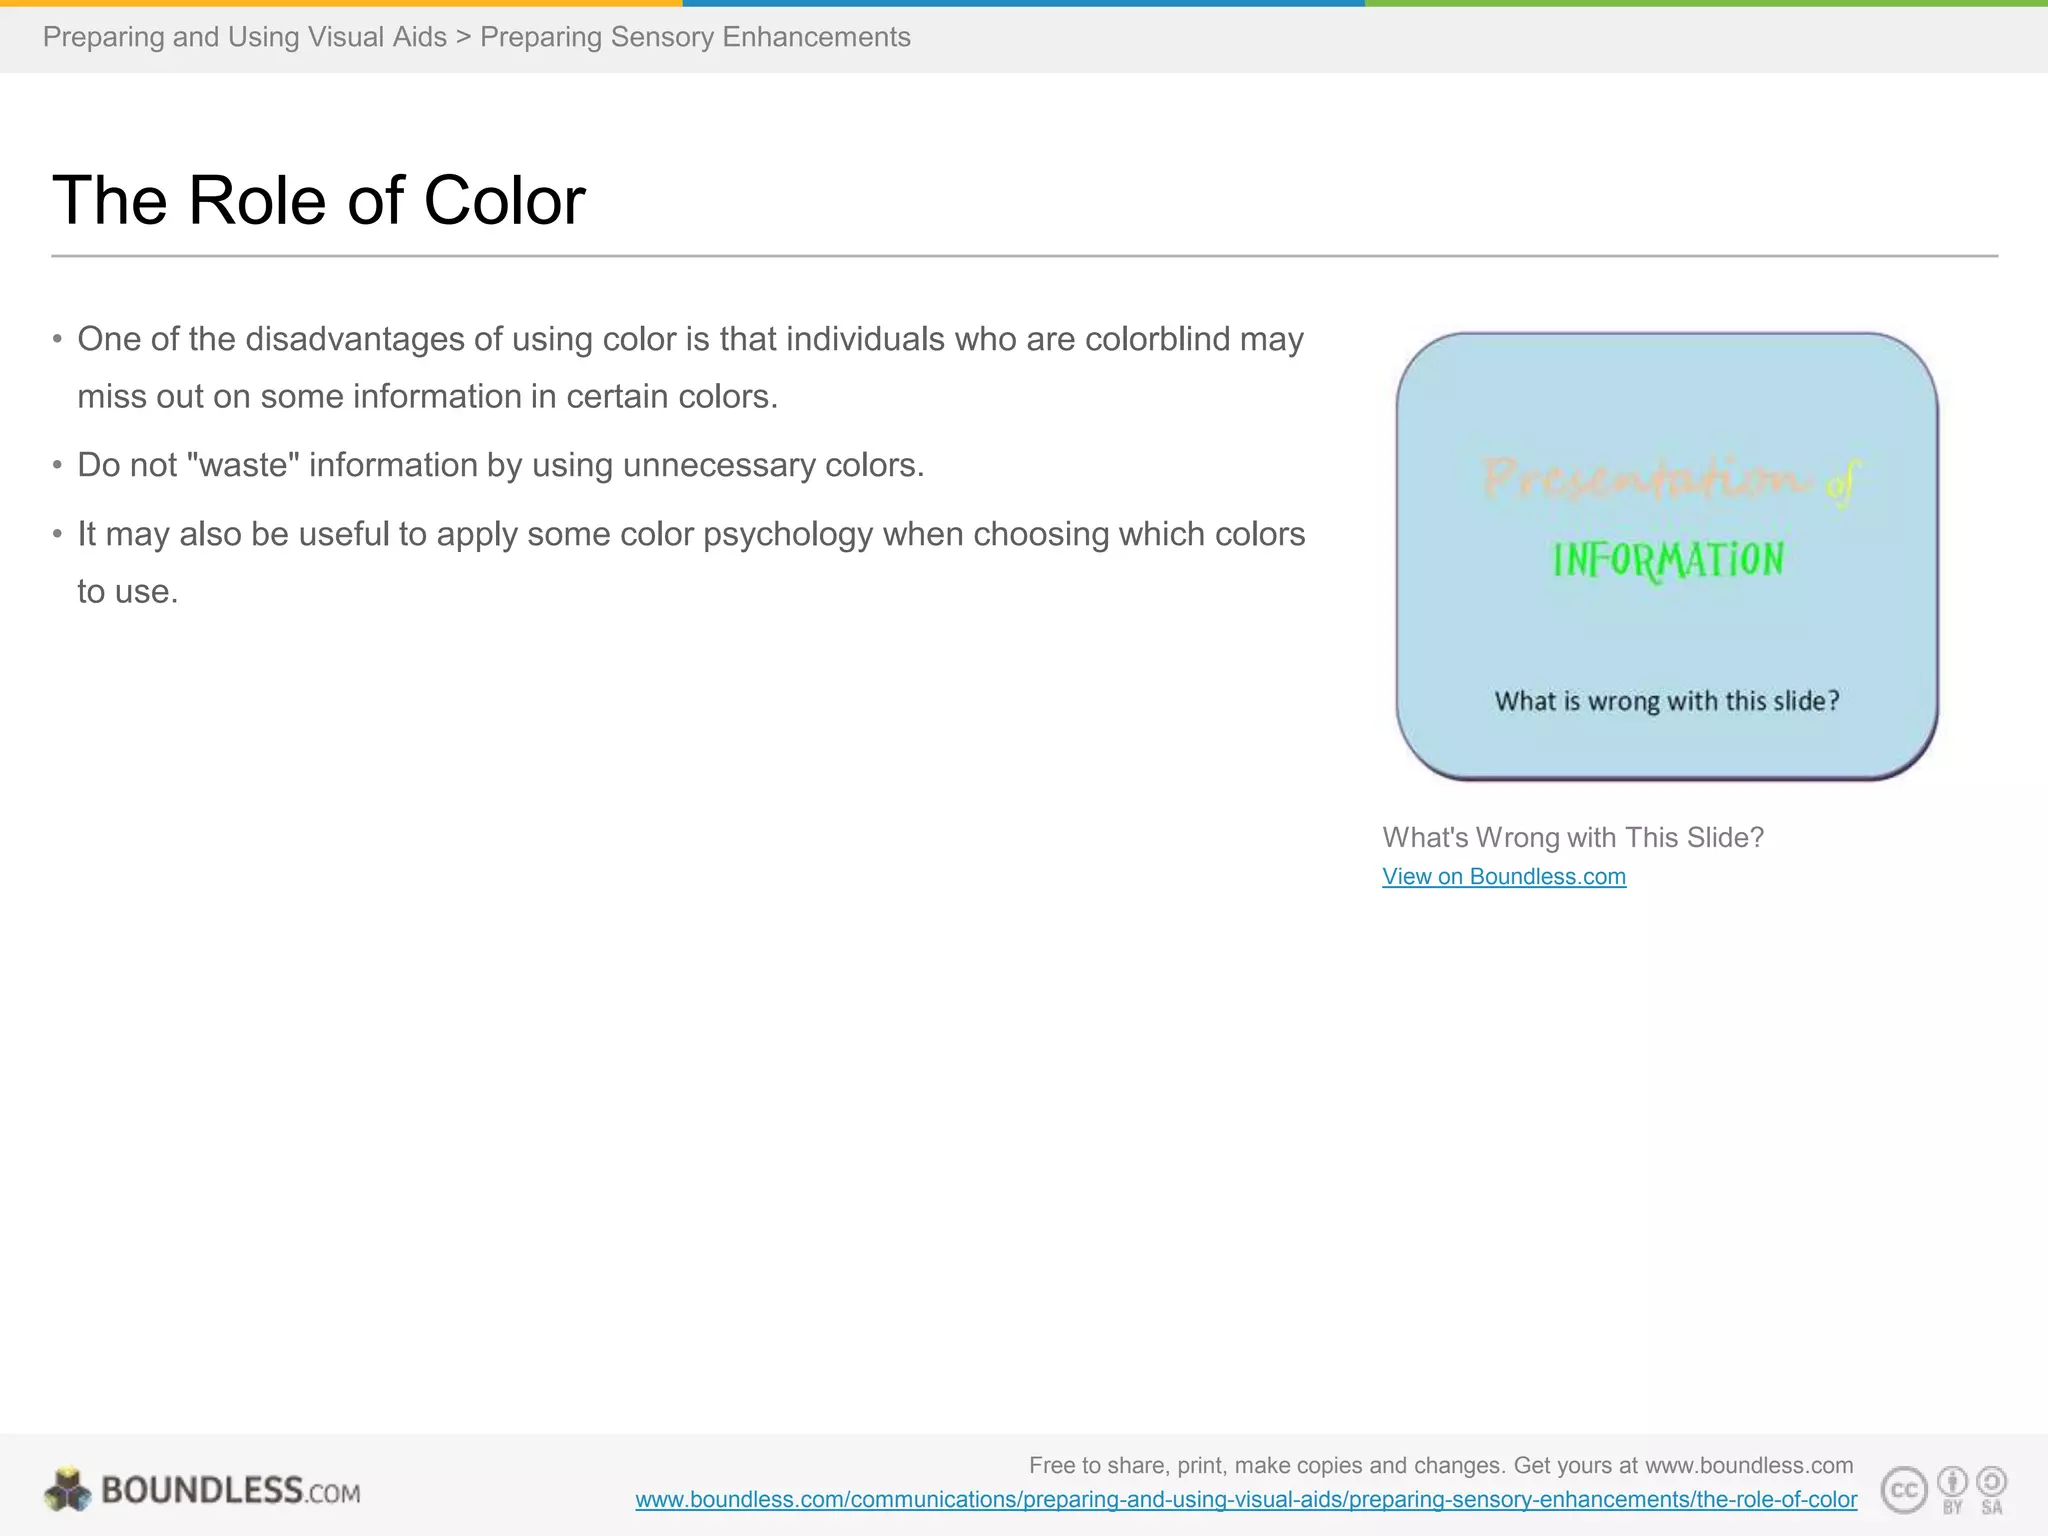
Task: Open the the-role-of-color URL link in footer
Action: [1246, 1499]
